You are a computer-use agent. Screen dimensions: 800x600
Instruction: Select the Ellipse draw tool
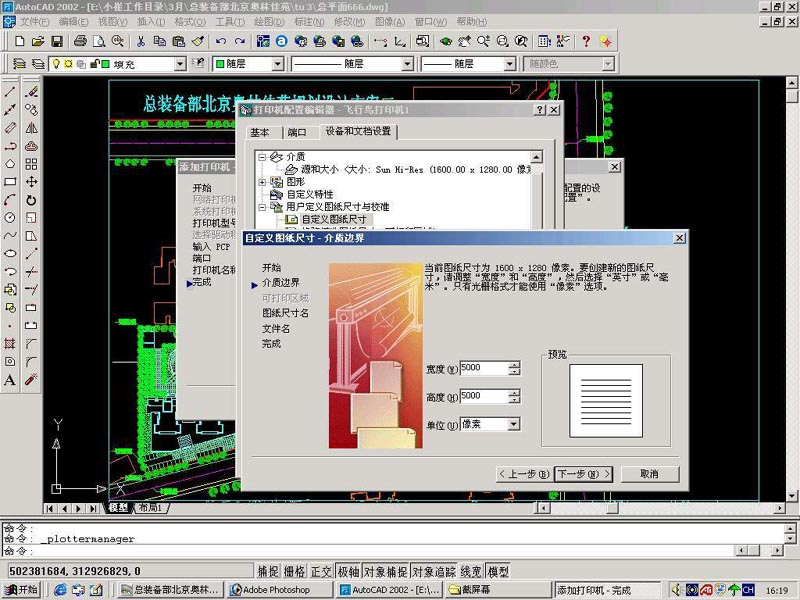[x=10, y=254]
